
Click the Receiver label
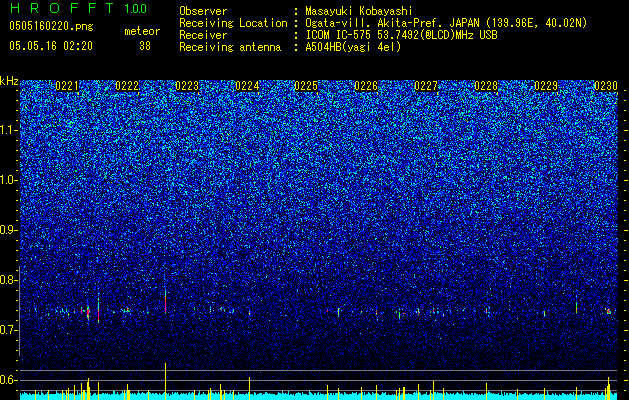pyautogui.click(x=203, y=35)
